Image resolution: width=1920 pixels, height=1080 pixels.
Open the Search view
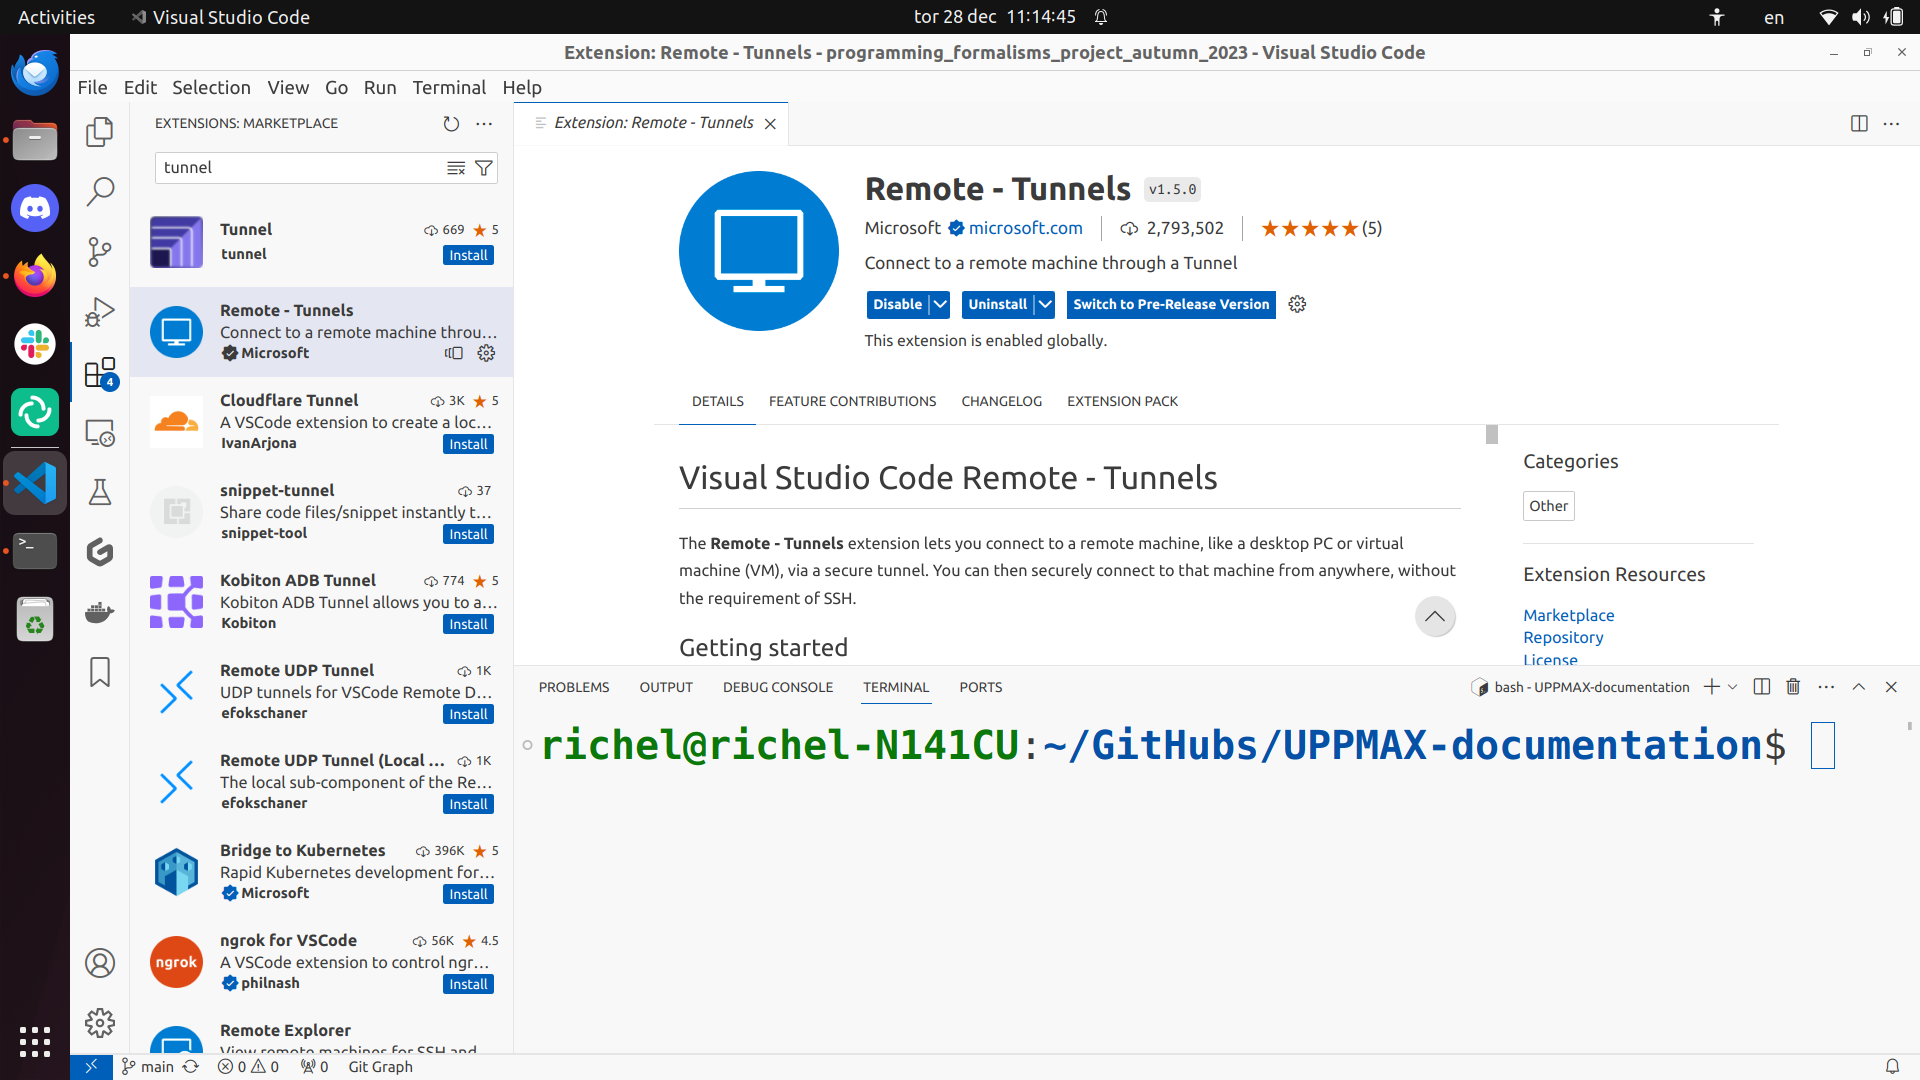coord(100,191)
